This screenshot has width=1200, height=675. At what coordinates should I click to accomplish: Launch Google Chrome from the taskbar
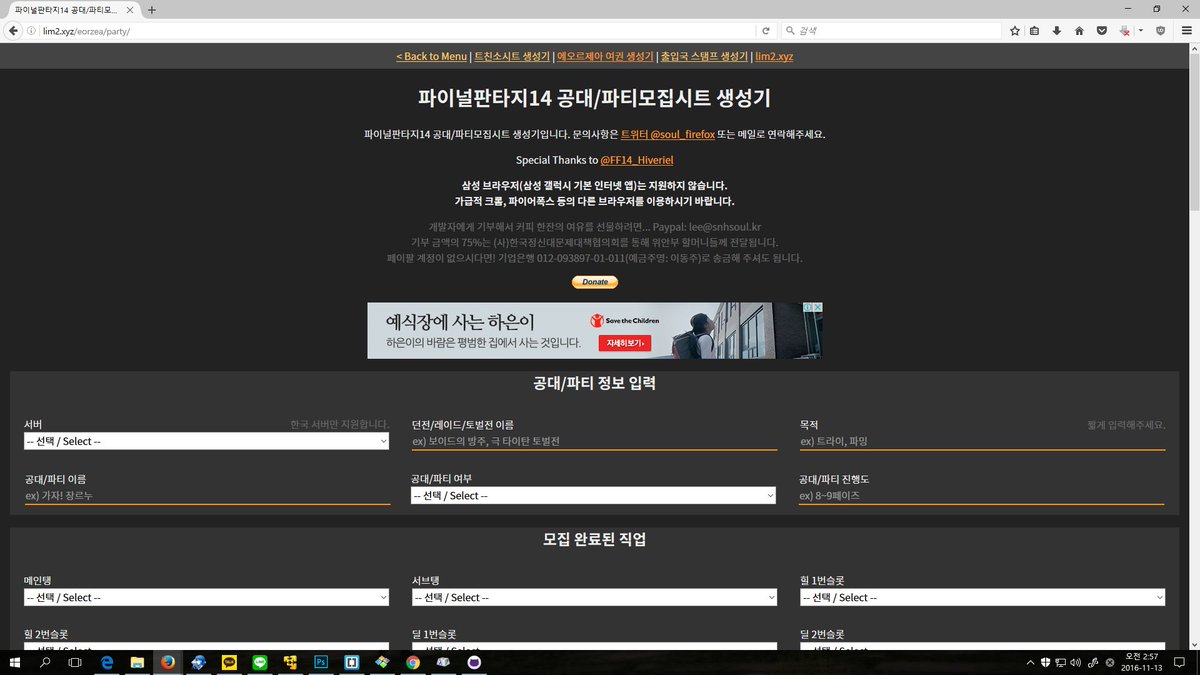point(413,662)
